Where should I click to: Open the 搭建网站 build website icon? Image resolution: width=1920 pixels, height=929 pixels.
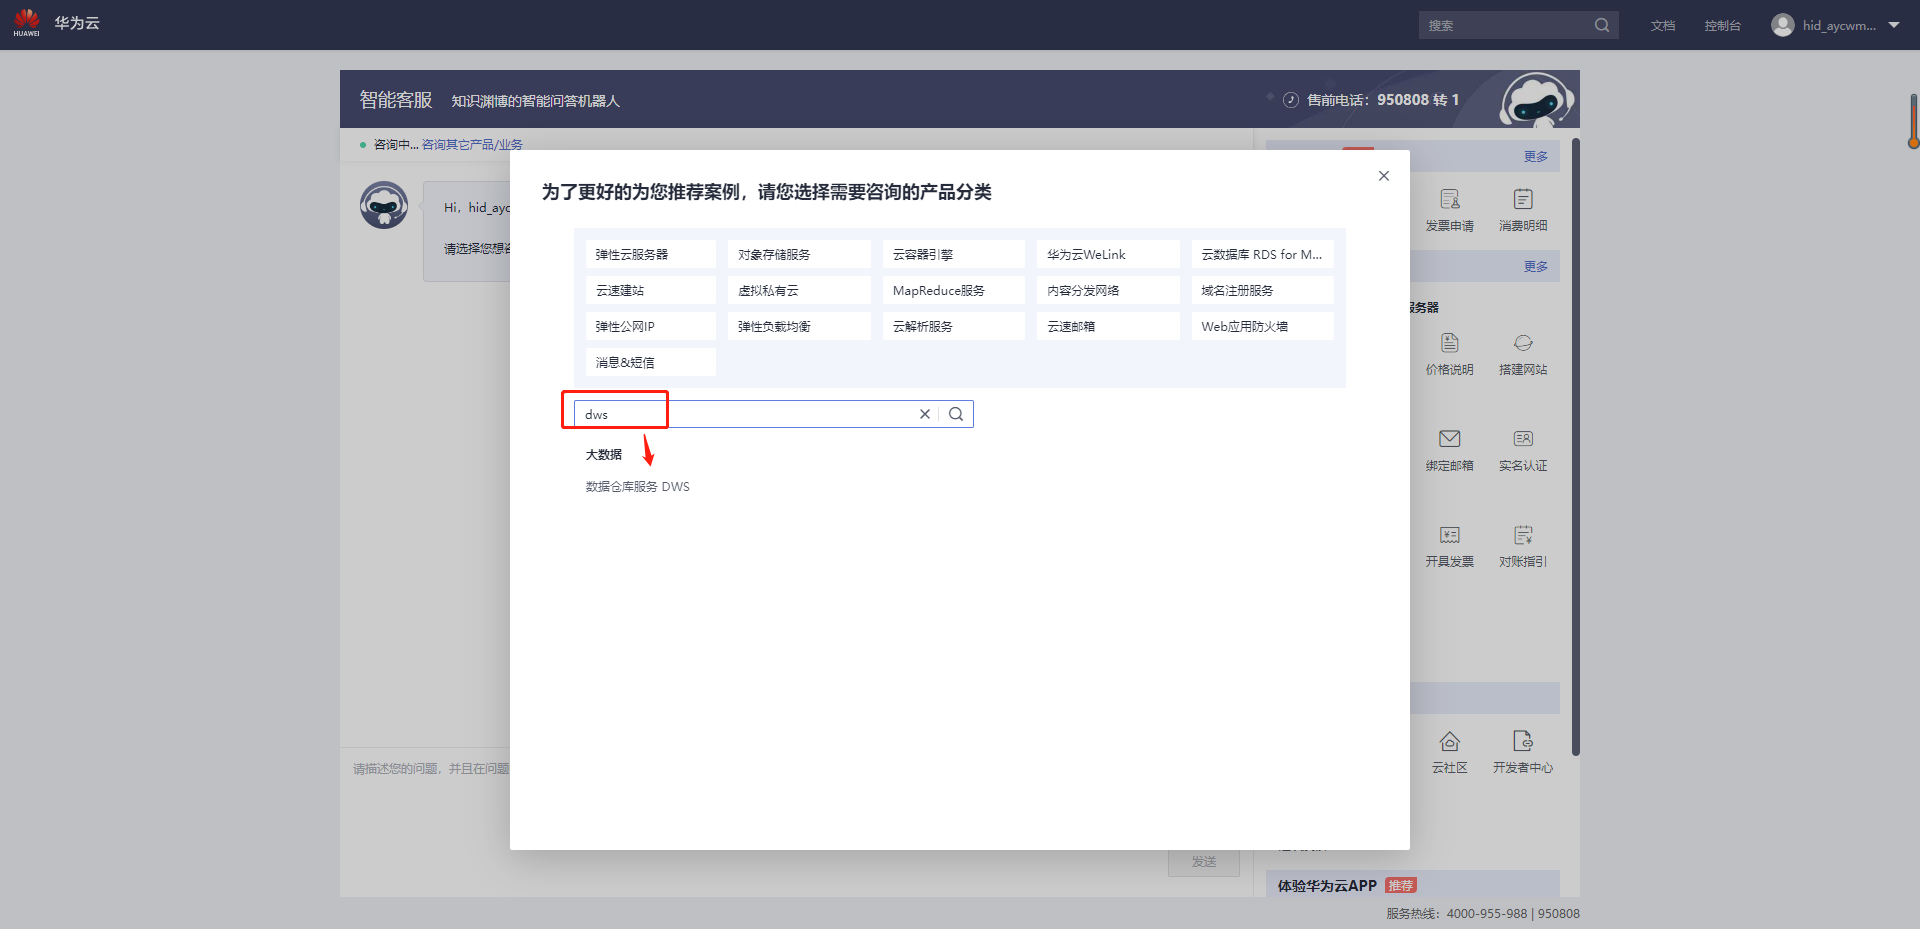pos(1523,353)
